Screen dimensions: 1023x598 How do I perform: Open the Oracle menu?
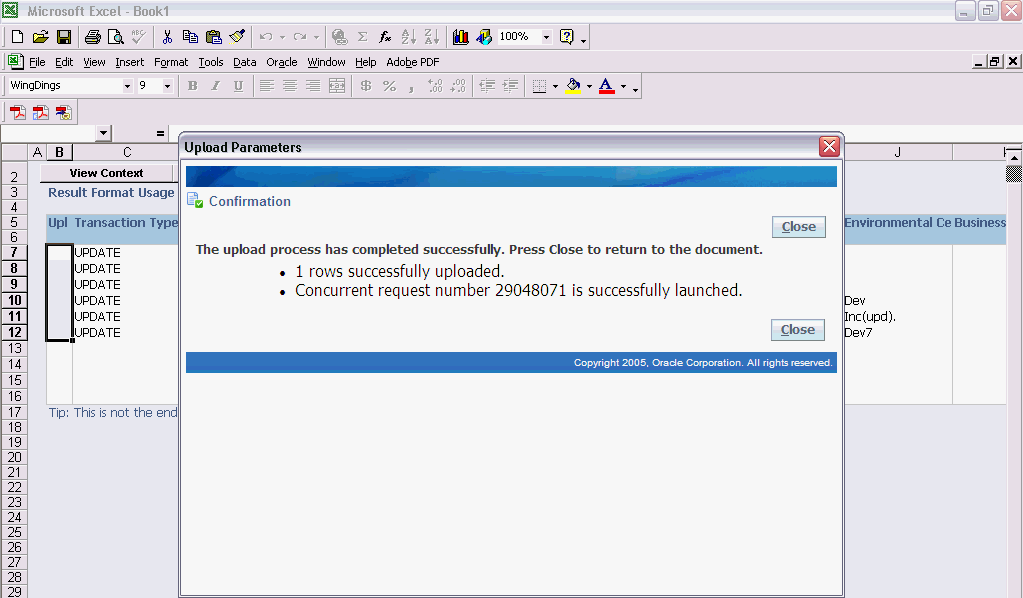(x=281, y=62)
